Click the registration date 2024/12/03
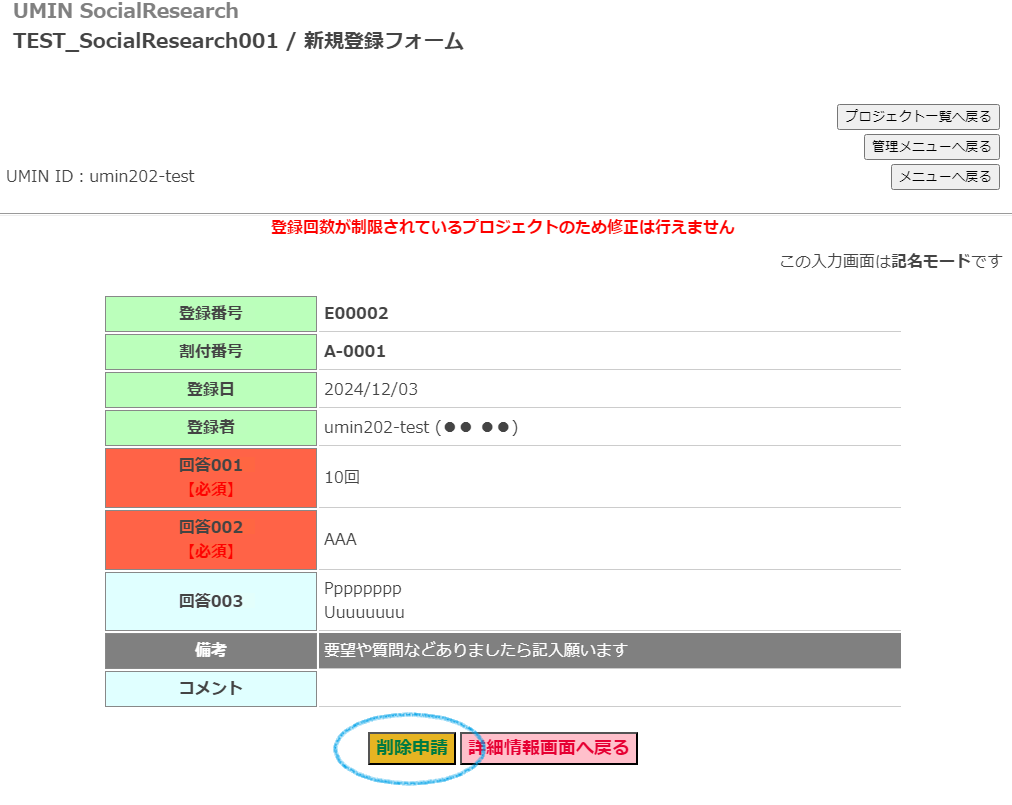The height and width of the screenshot is (805, 1012). 371,390
